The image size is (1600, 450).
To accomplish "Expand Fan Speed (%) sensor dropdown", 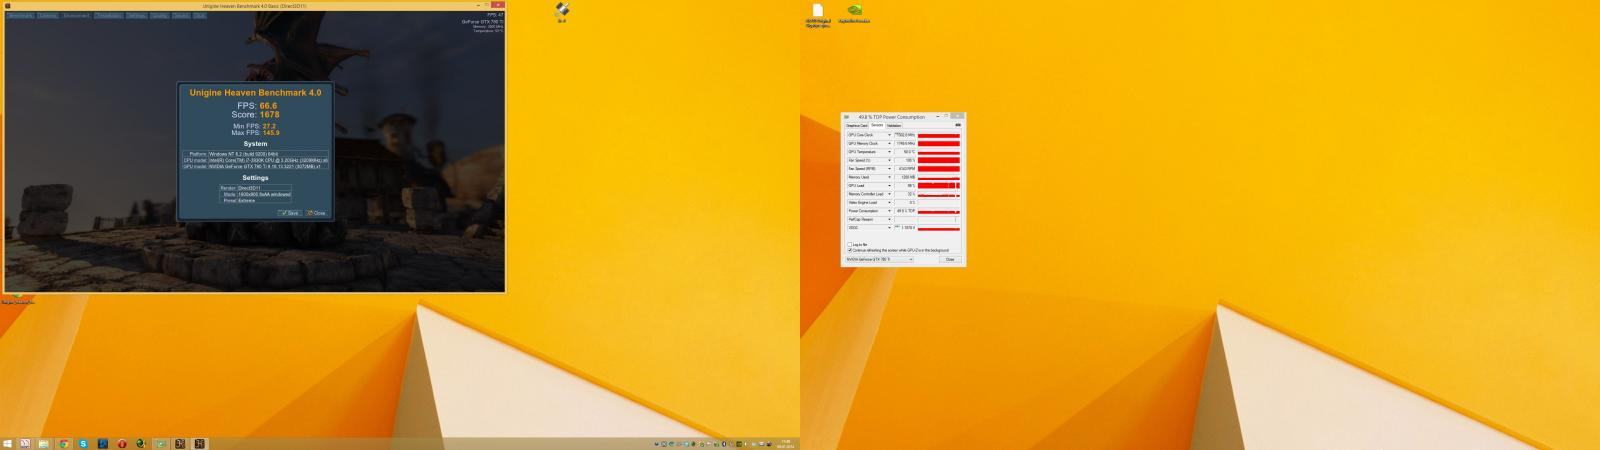I will [889, 160].
